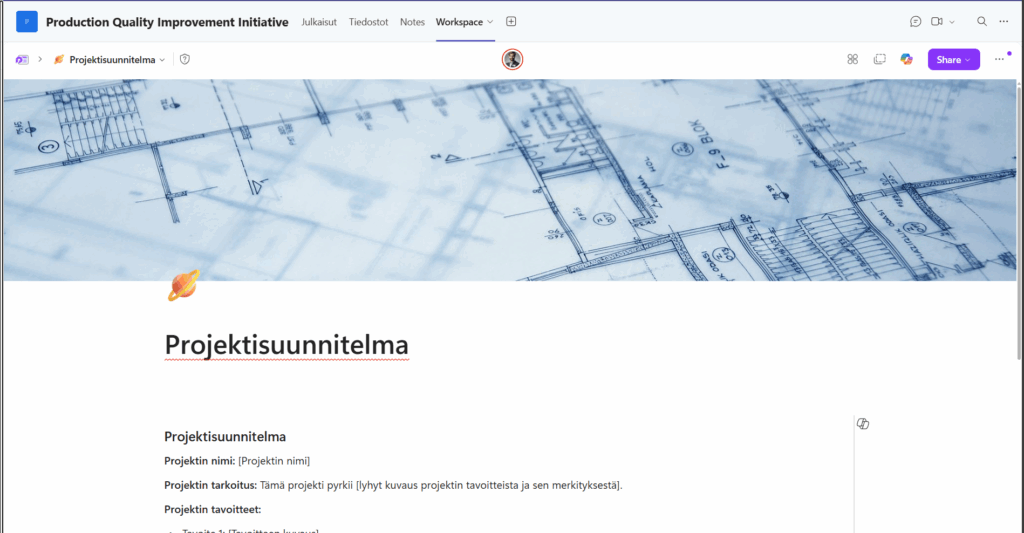Image resolution: width=1024 pixels, height=533 pixels.
Task: Click the vertical page scrollbar
Action: pyautogui.click(x=1019, y=222)
